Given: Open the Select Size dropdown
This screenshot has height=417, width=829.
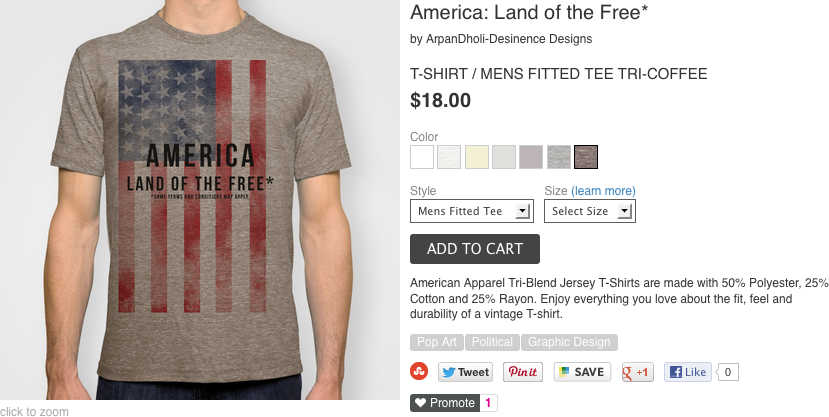Looking at the screenshot, I should 589,211.
